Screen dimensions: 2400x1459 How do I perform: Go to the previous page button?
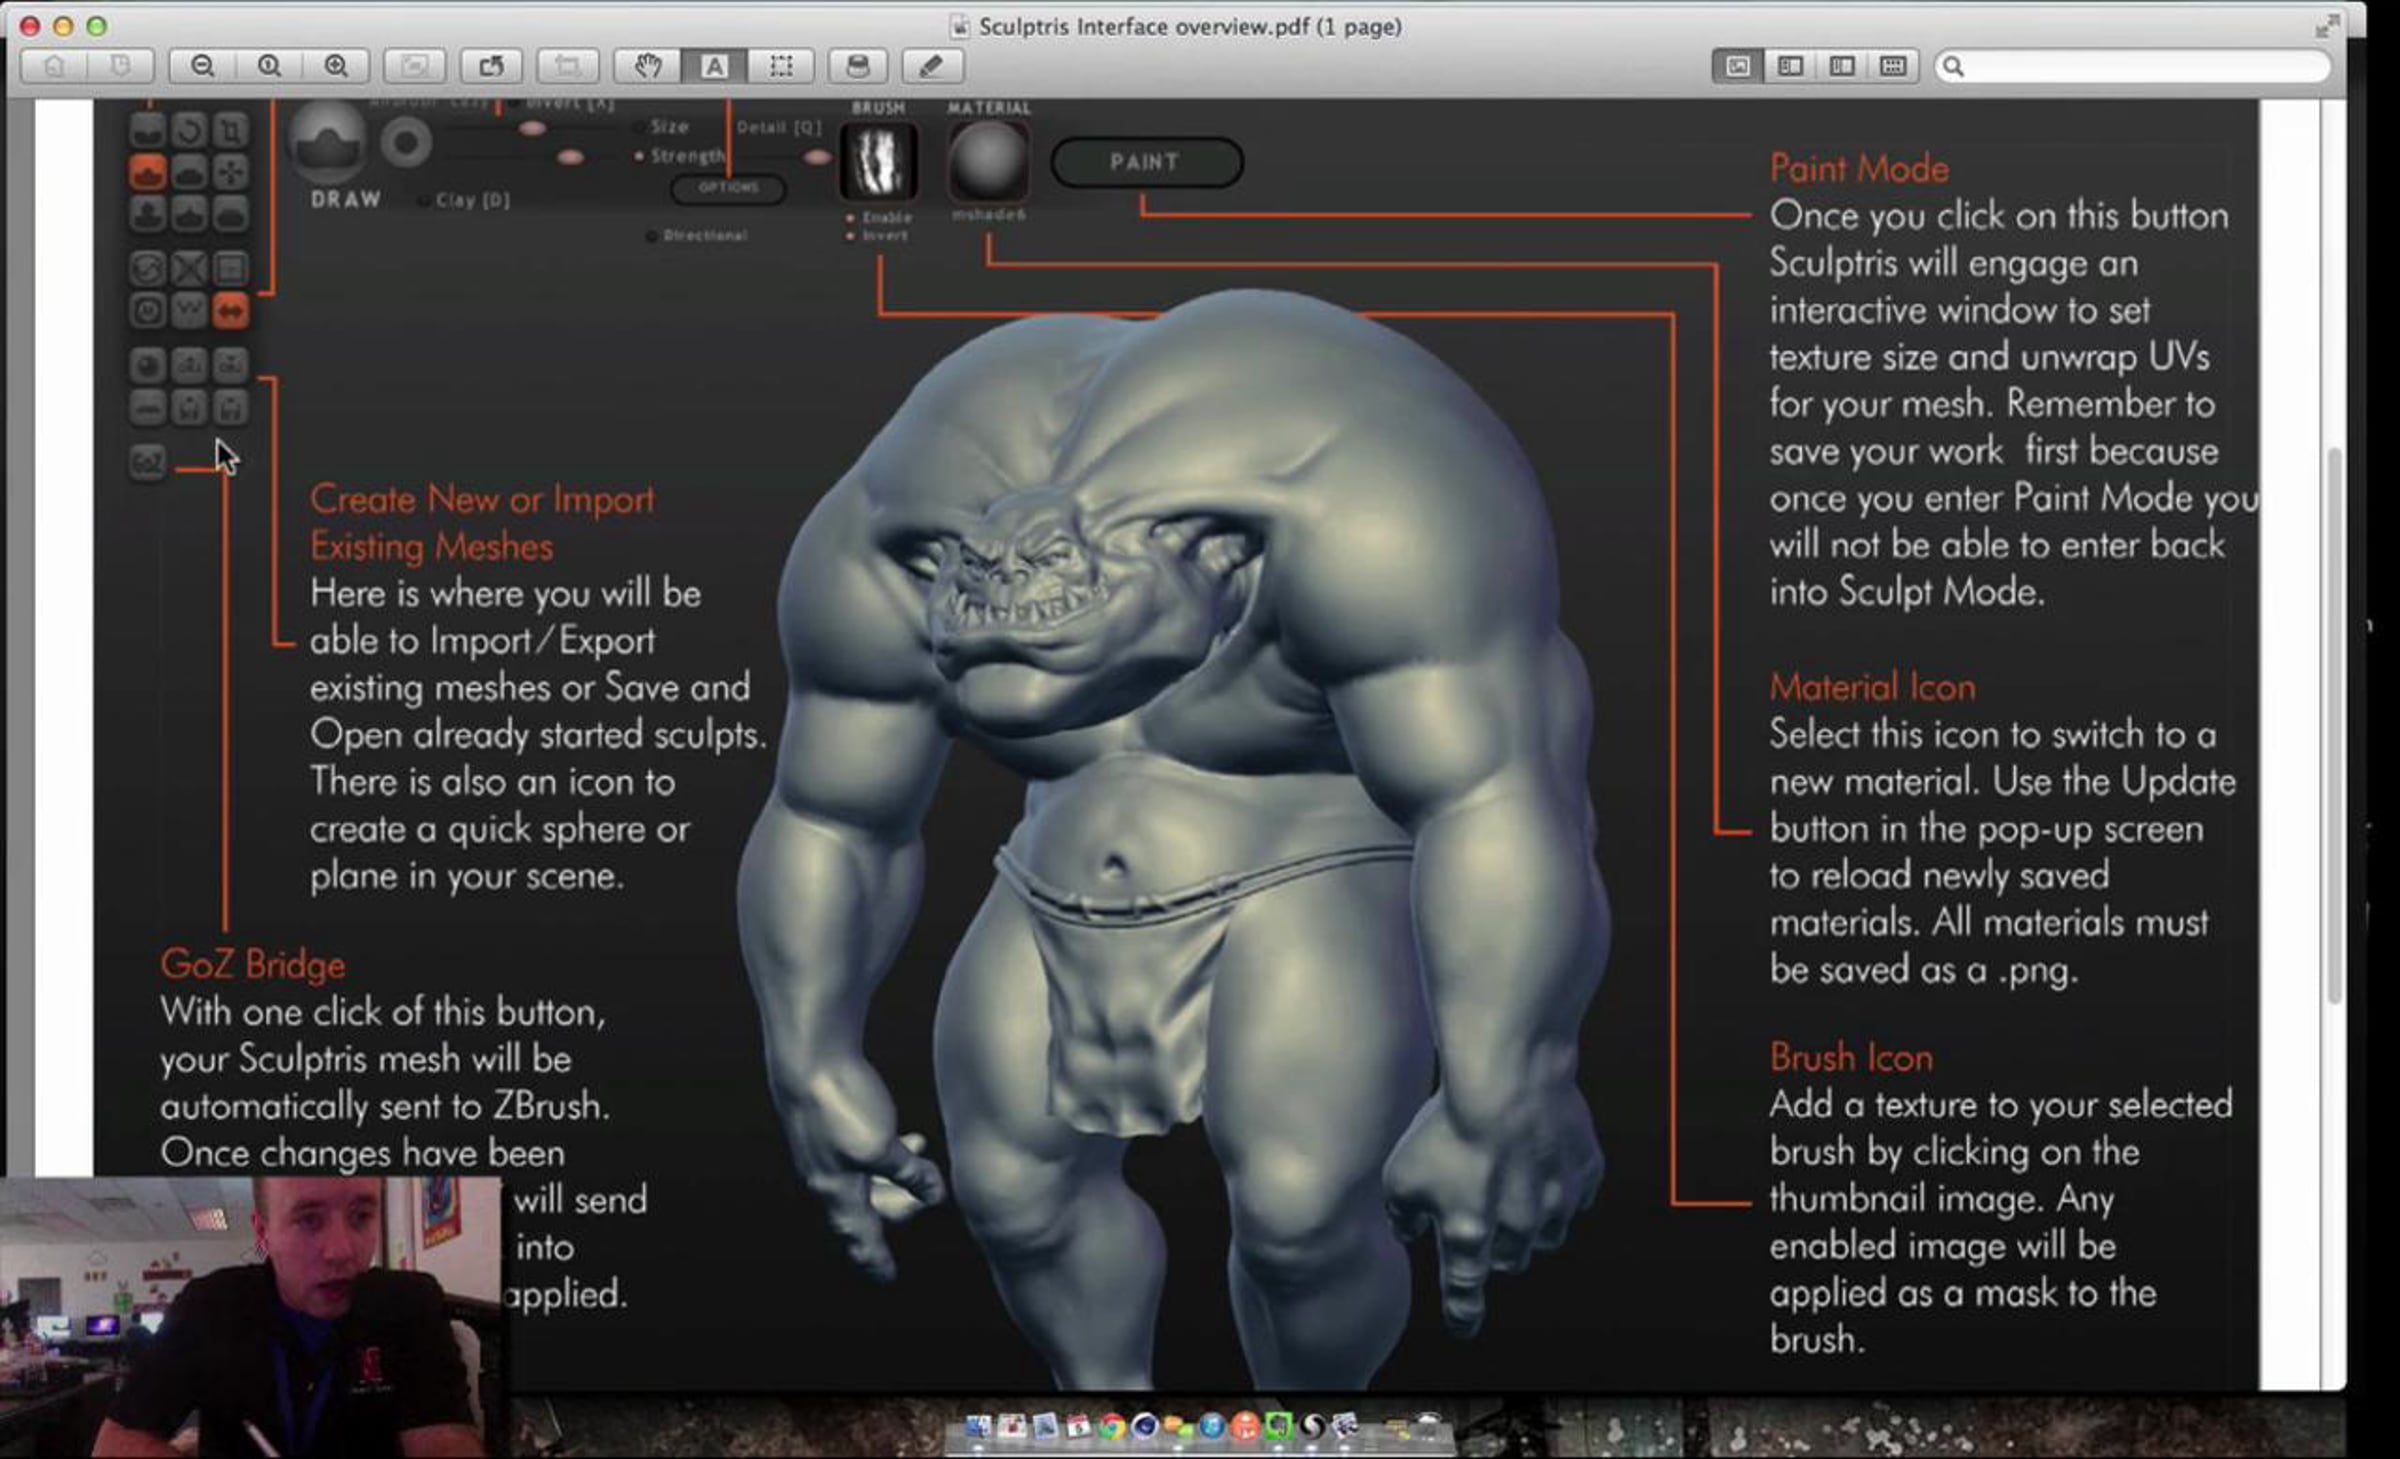[x=54, y=66]
